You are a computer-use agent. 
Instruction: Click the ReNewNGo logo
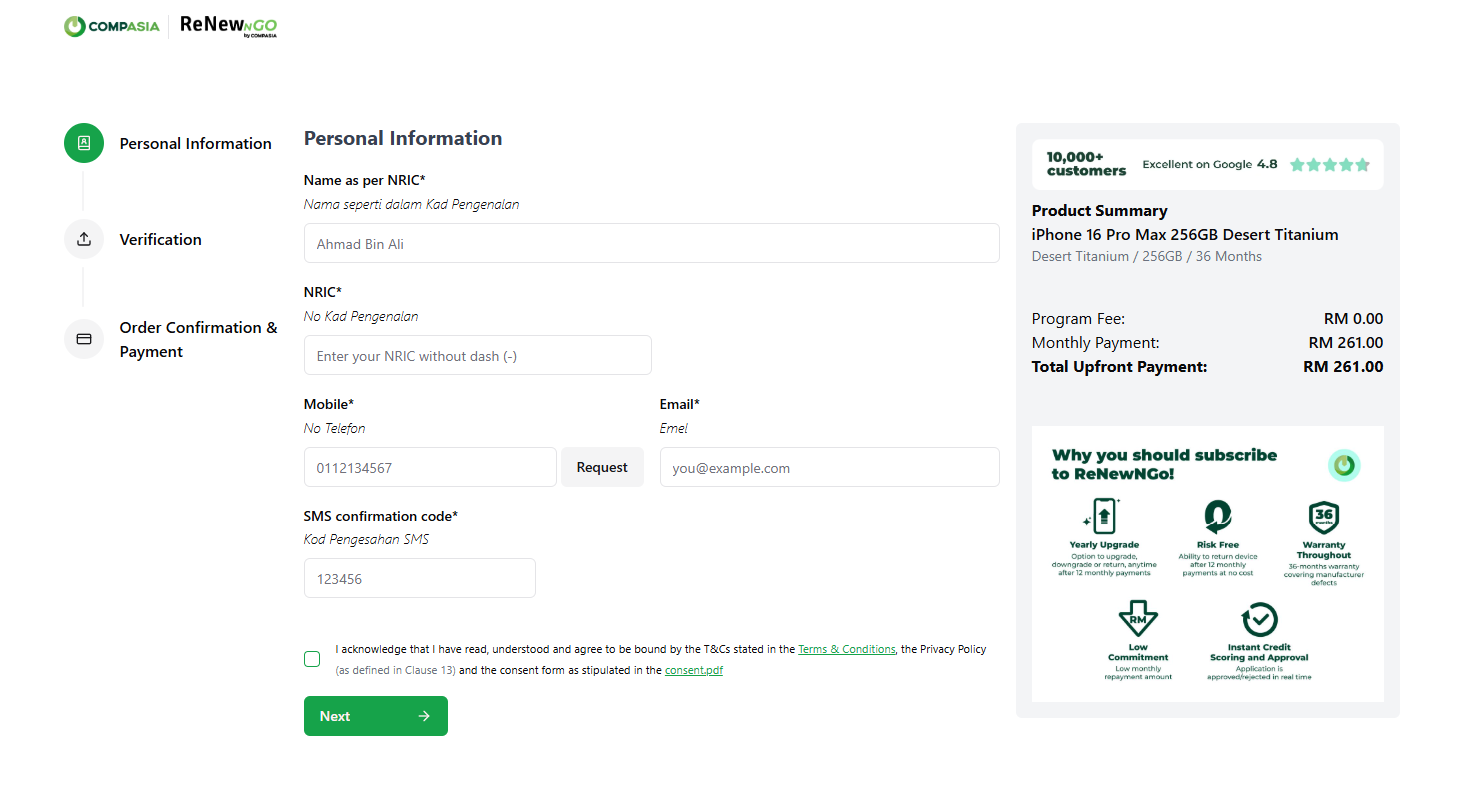(x=229, y=26)
